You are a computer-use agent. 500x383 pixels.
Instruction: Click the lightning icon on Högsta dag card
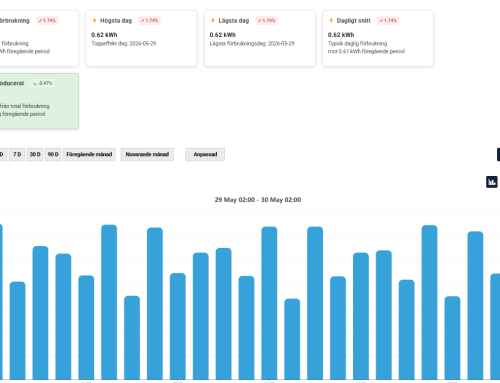(95, 20)
